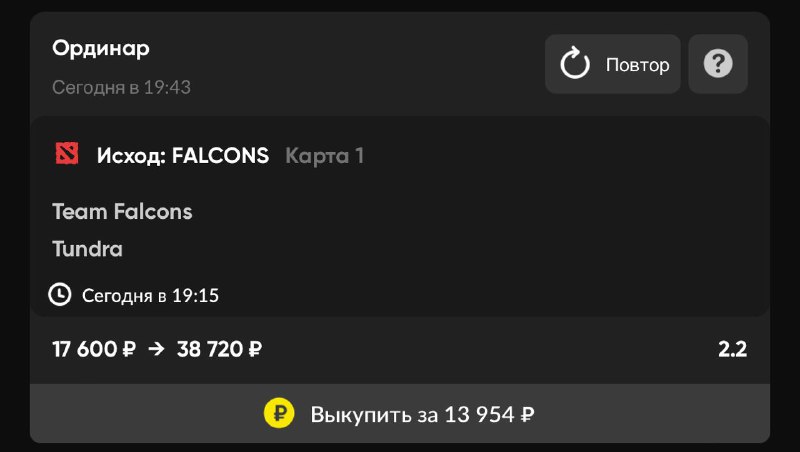Select the Team Falcons team name
Image resolution: width=800 pixels, height=452 pixels.
[122, 211]
